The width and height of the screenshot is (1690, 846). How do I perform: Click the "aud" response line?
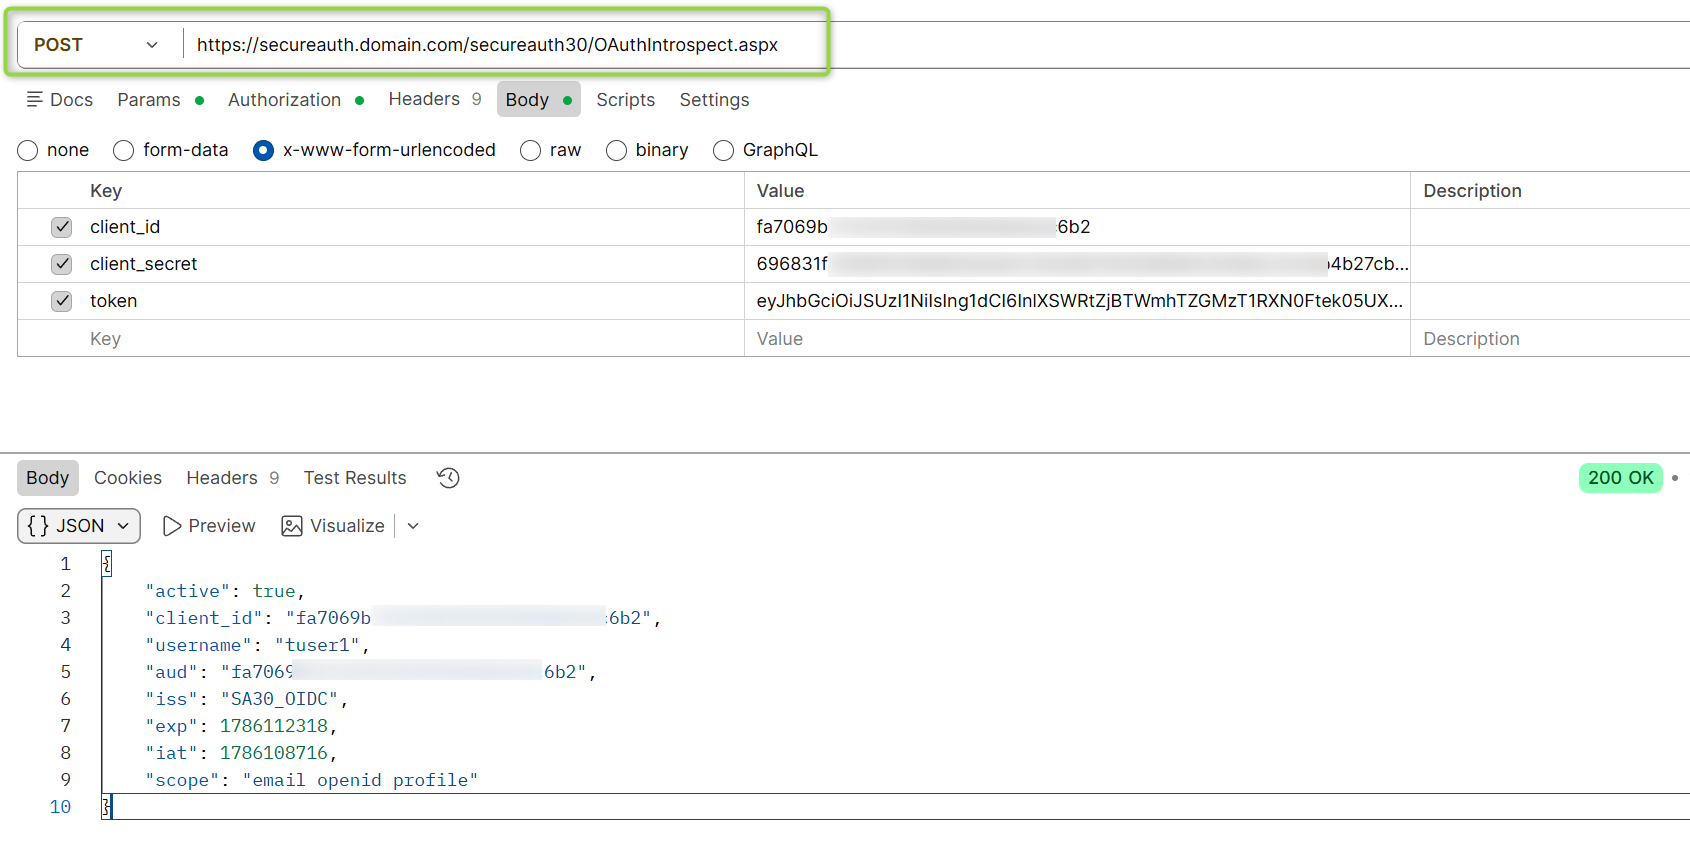pos(371,672)
